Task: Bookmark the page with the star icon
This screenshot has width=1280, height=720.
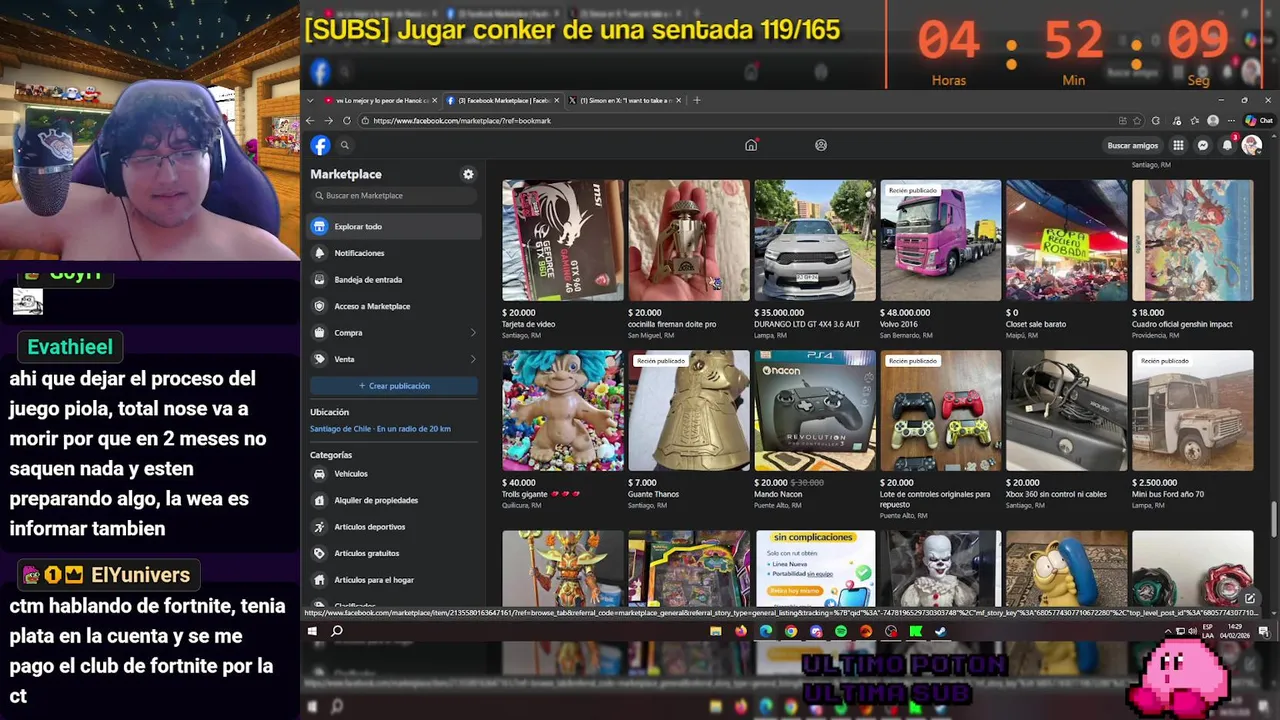Action: pos(1137,121)
